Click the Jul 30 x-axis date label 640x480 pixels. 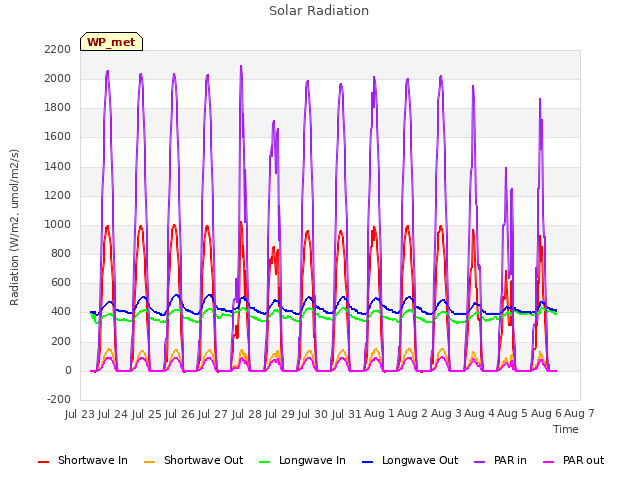pos(313,414)
